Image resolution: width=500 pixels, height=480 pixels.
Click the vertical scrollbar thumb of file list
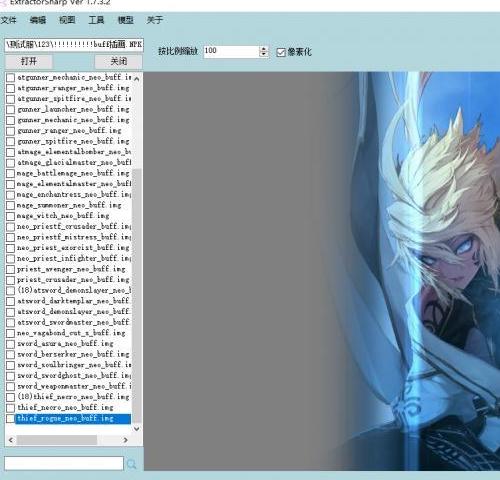click(x=137, y=295)
